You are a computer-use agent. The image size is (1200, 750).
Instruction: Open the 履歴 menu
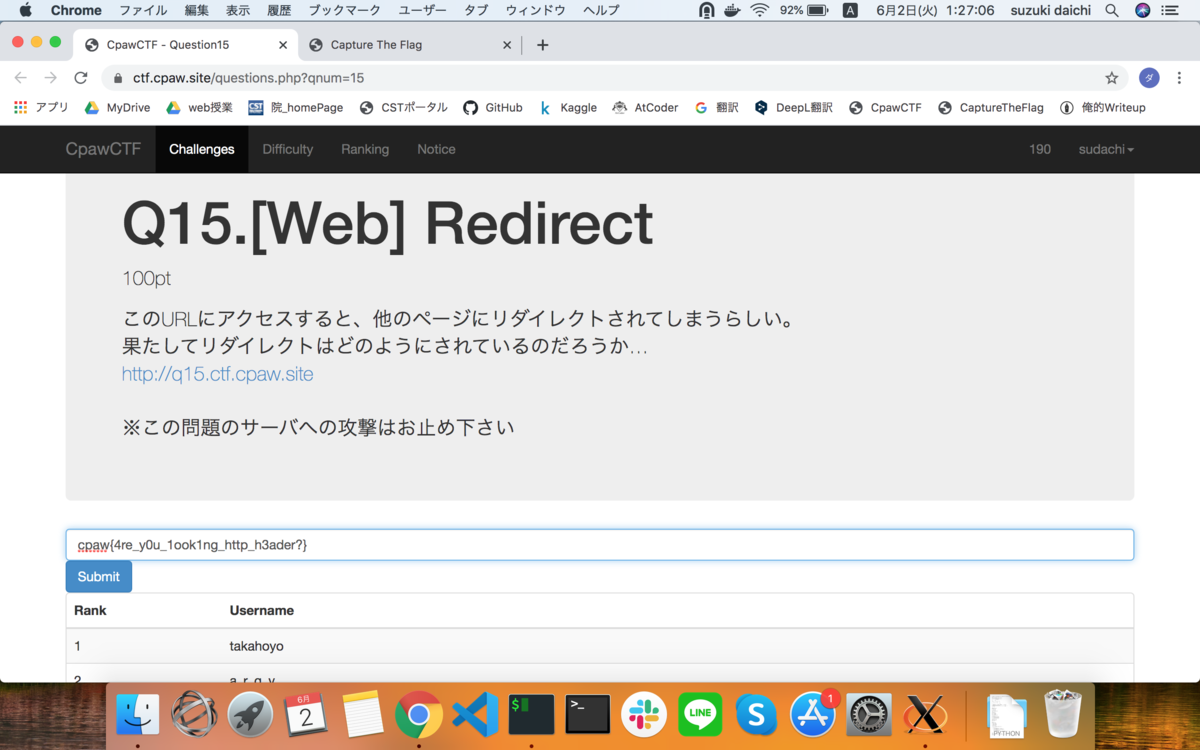pos(279,10)
